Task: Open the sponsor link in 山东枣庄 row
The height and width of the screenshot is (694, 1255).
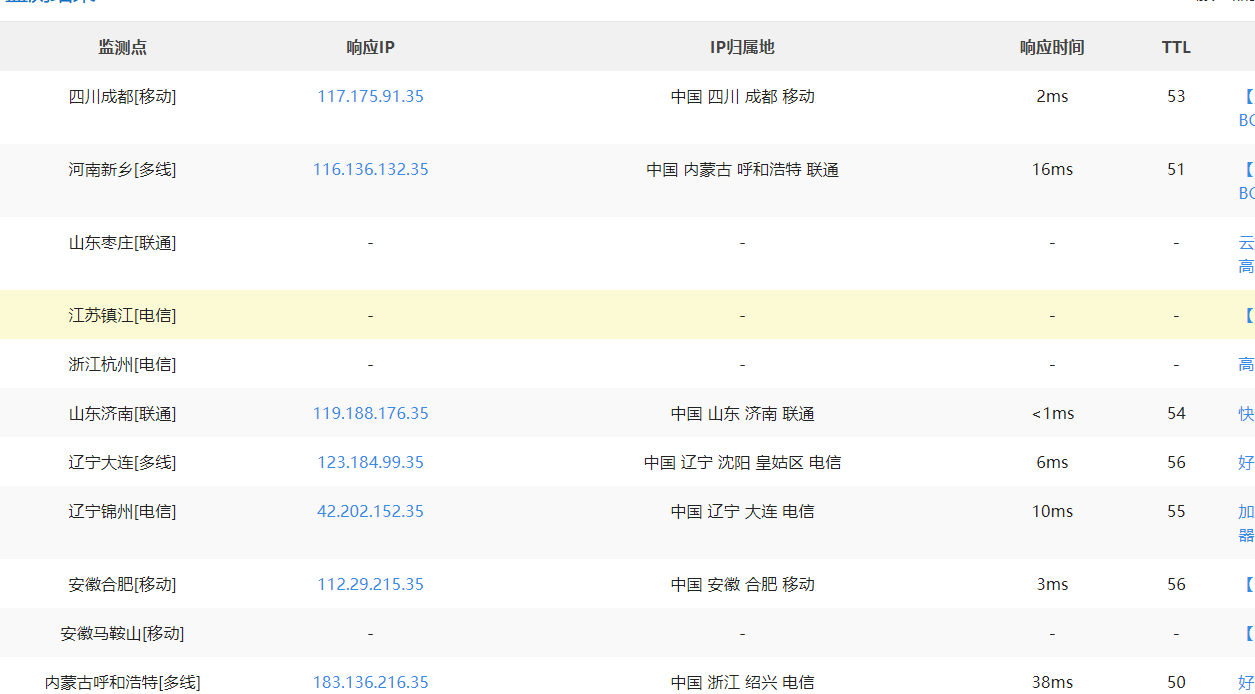Action: tap(1246, 254)
